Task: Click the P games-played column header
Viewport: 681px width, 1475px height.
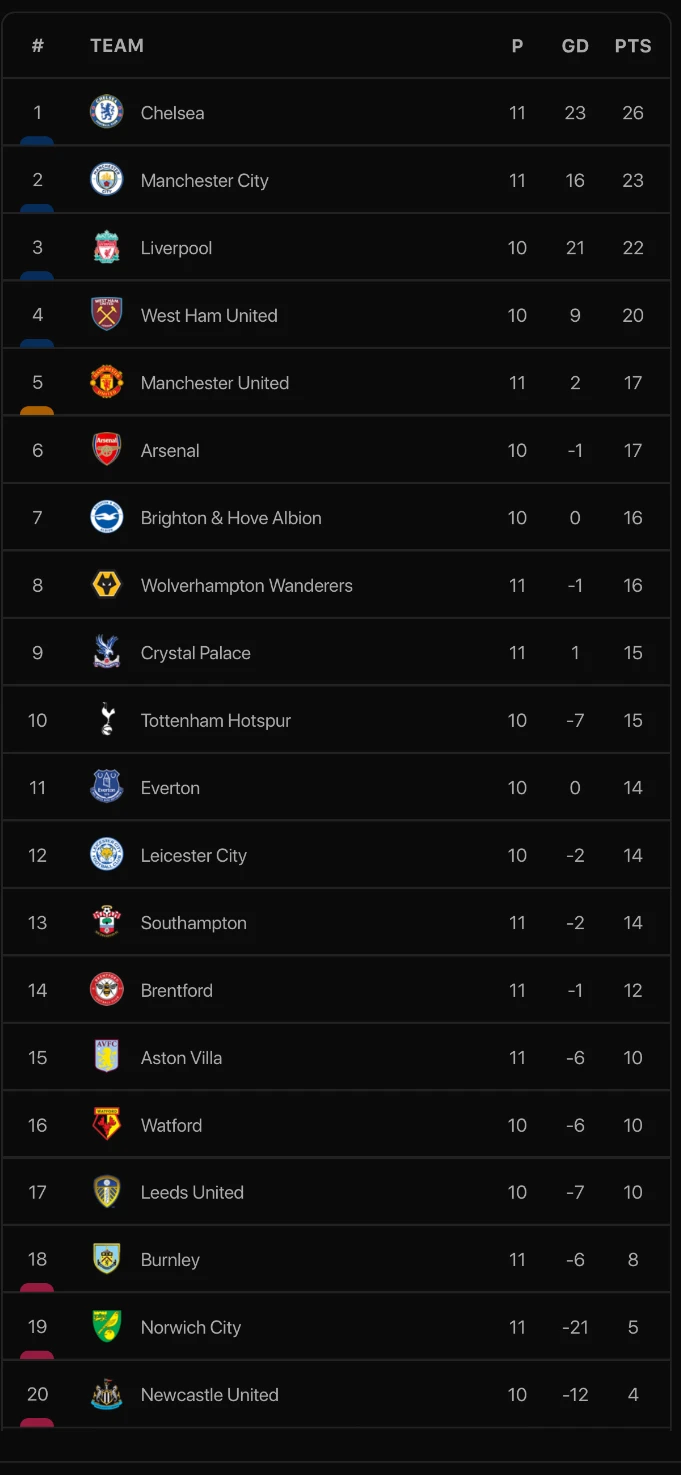Action: [517, 46]
